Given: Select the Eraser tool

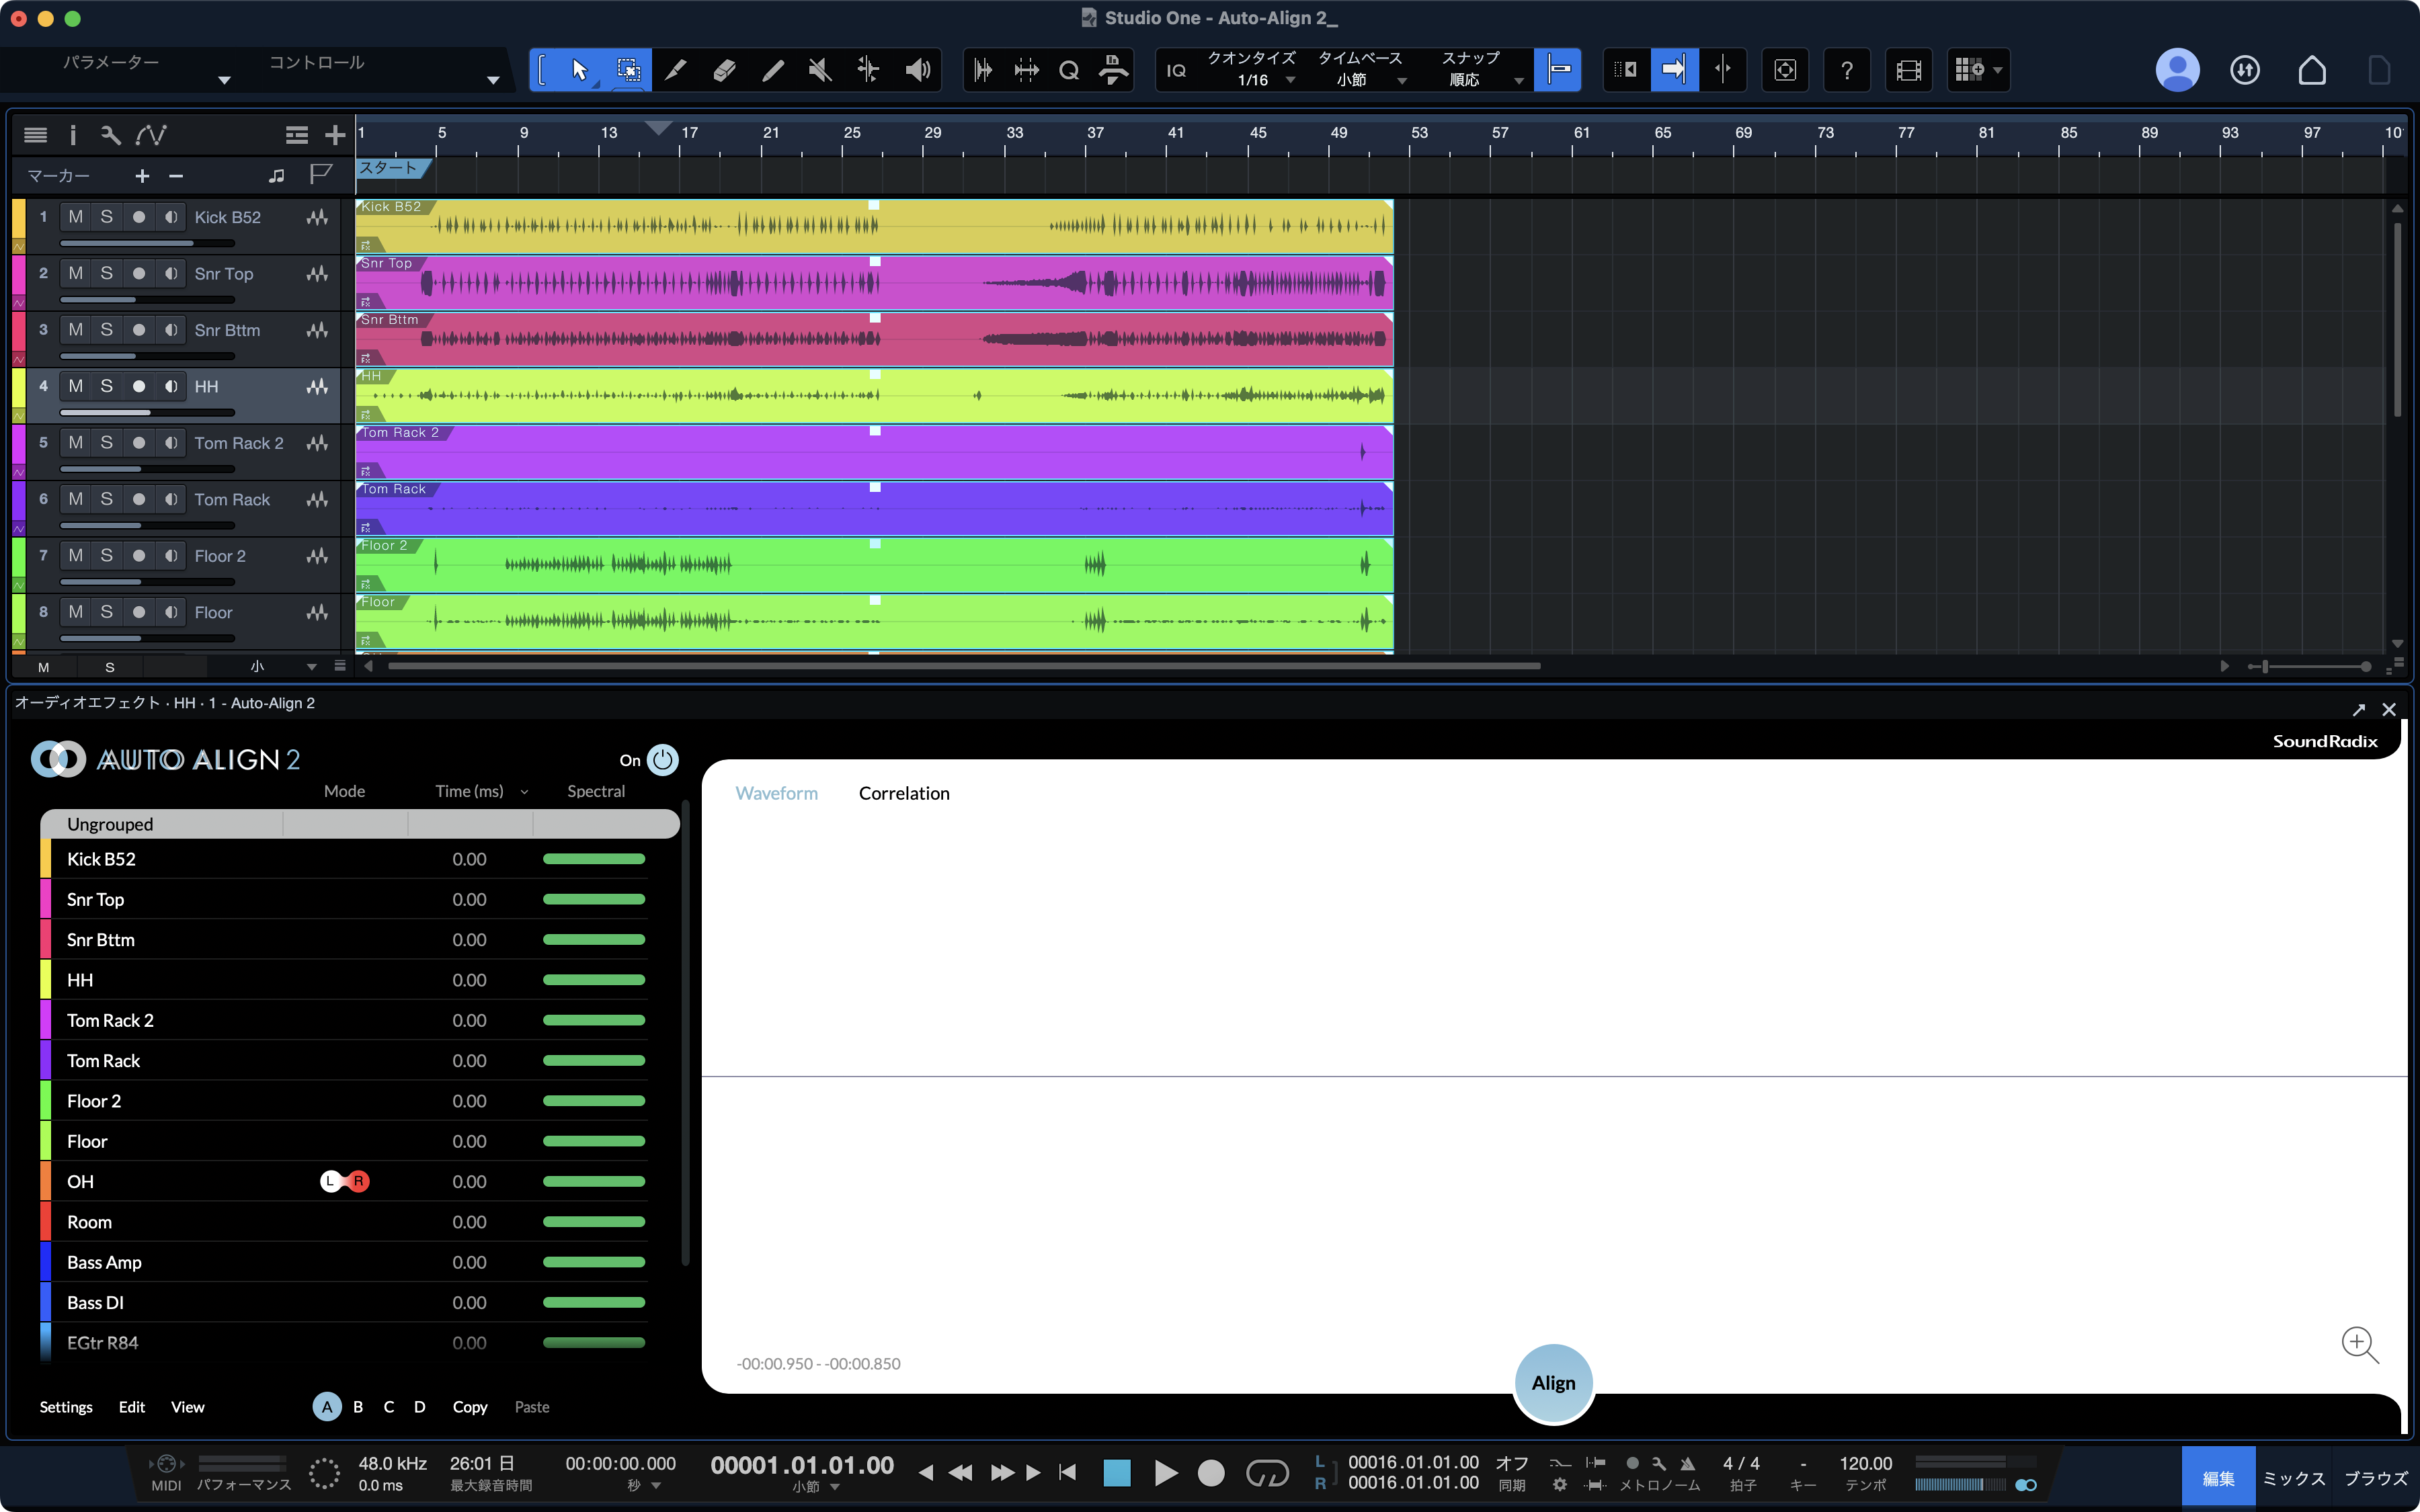Looking at the screenshot, I should point(724,70).
